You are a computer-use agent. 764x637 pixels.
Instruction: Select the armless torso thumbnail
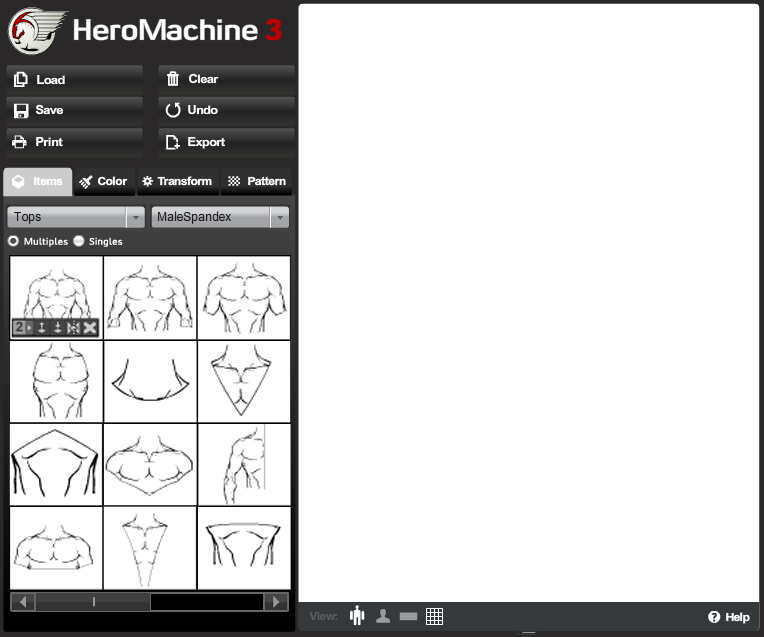57,381
